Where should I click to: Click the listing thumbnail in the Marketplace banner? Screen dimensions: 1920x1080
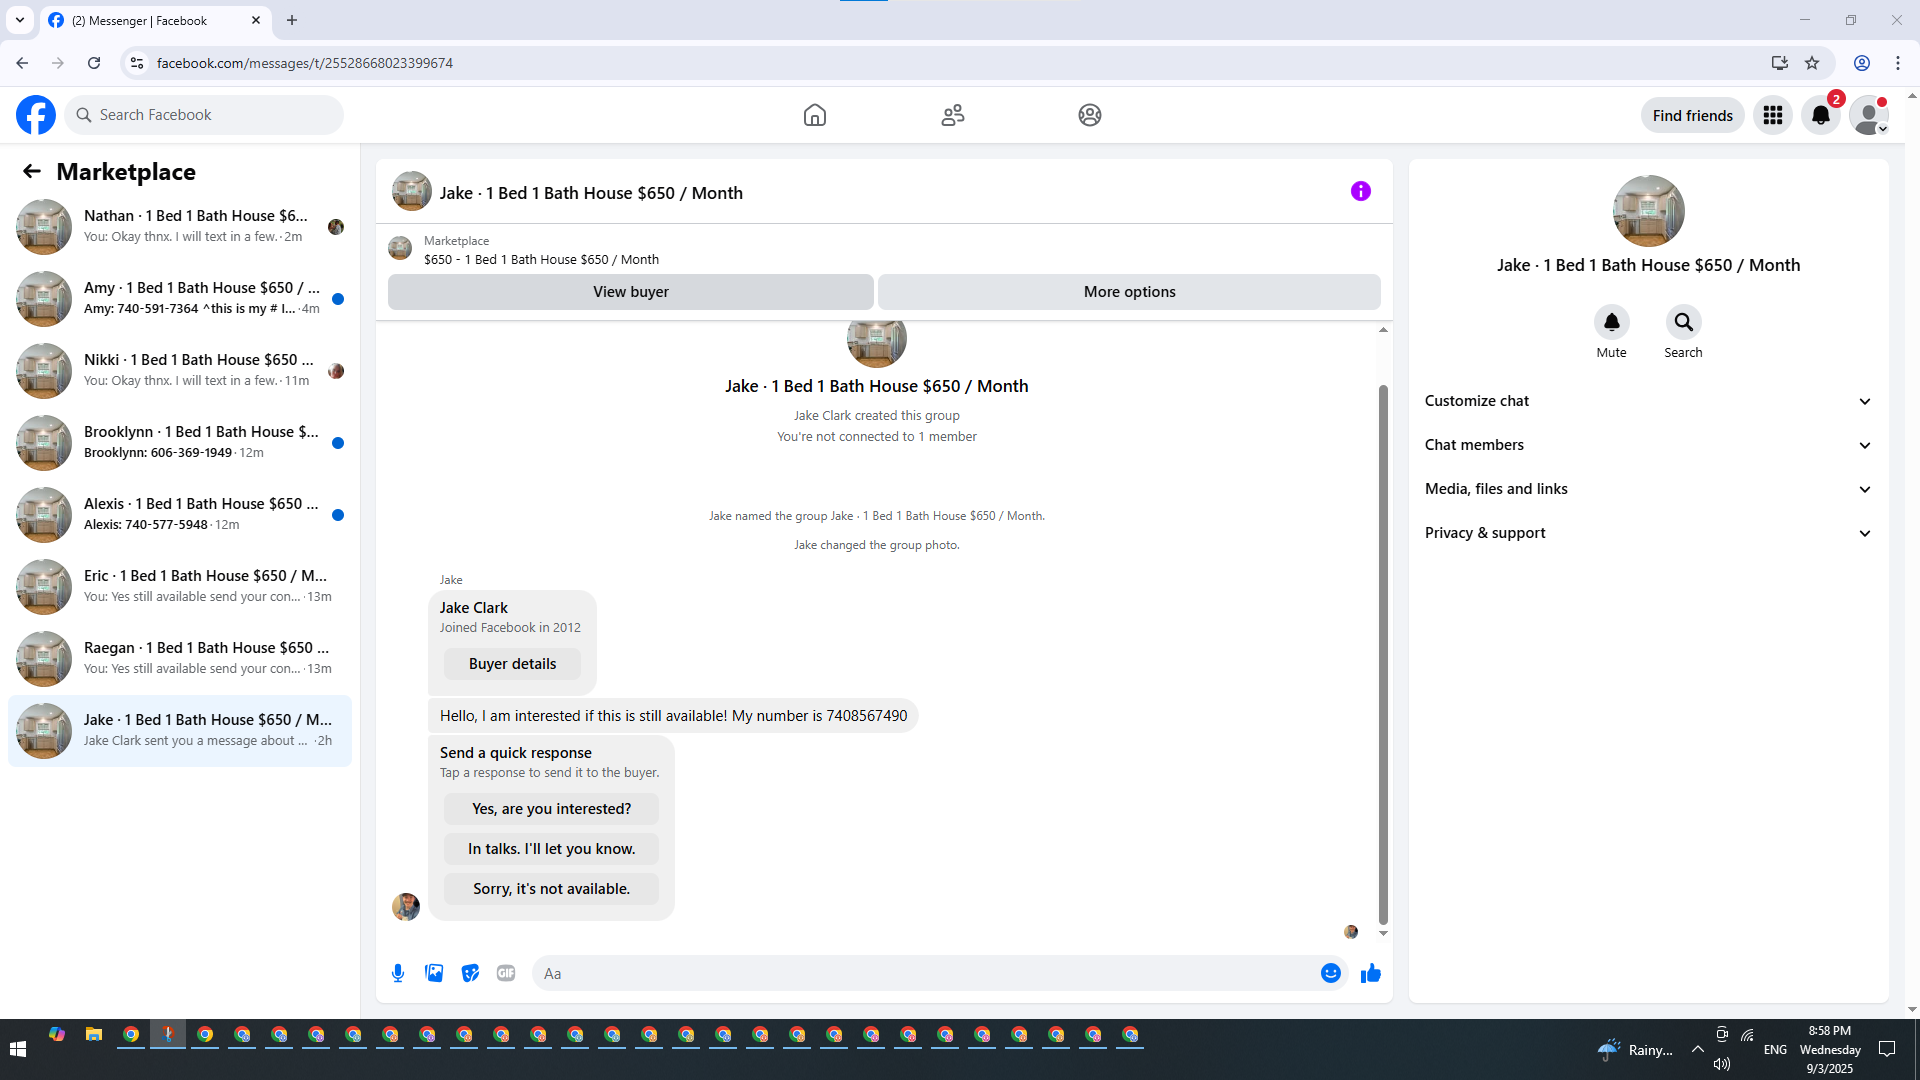pyautogui.click(x=400, y=248)
